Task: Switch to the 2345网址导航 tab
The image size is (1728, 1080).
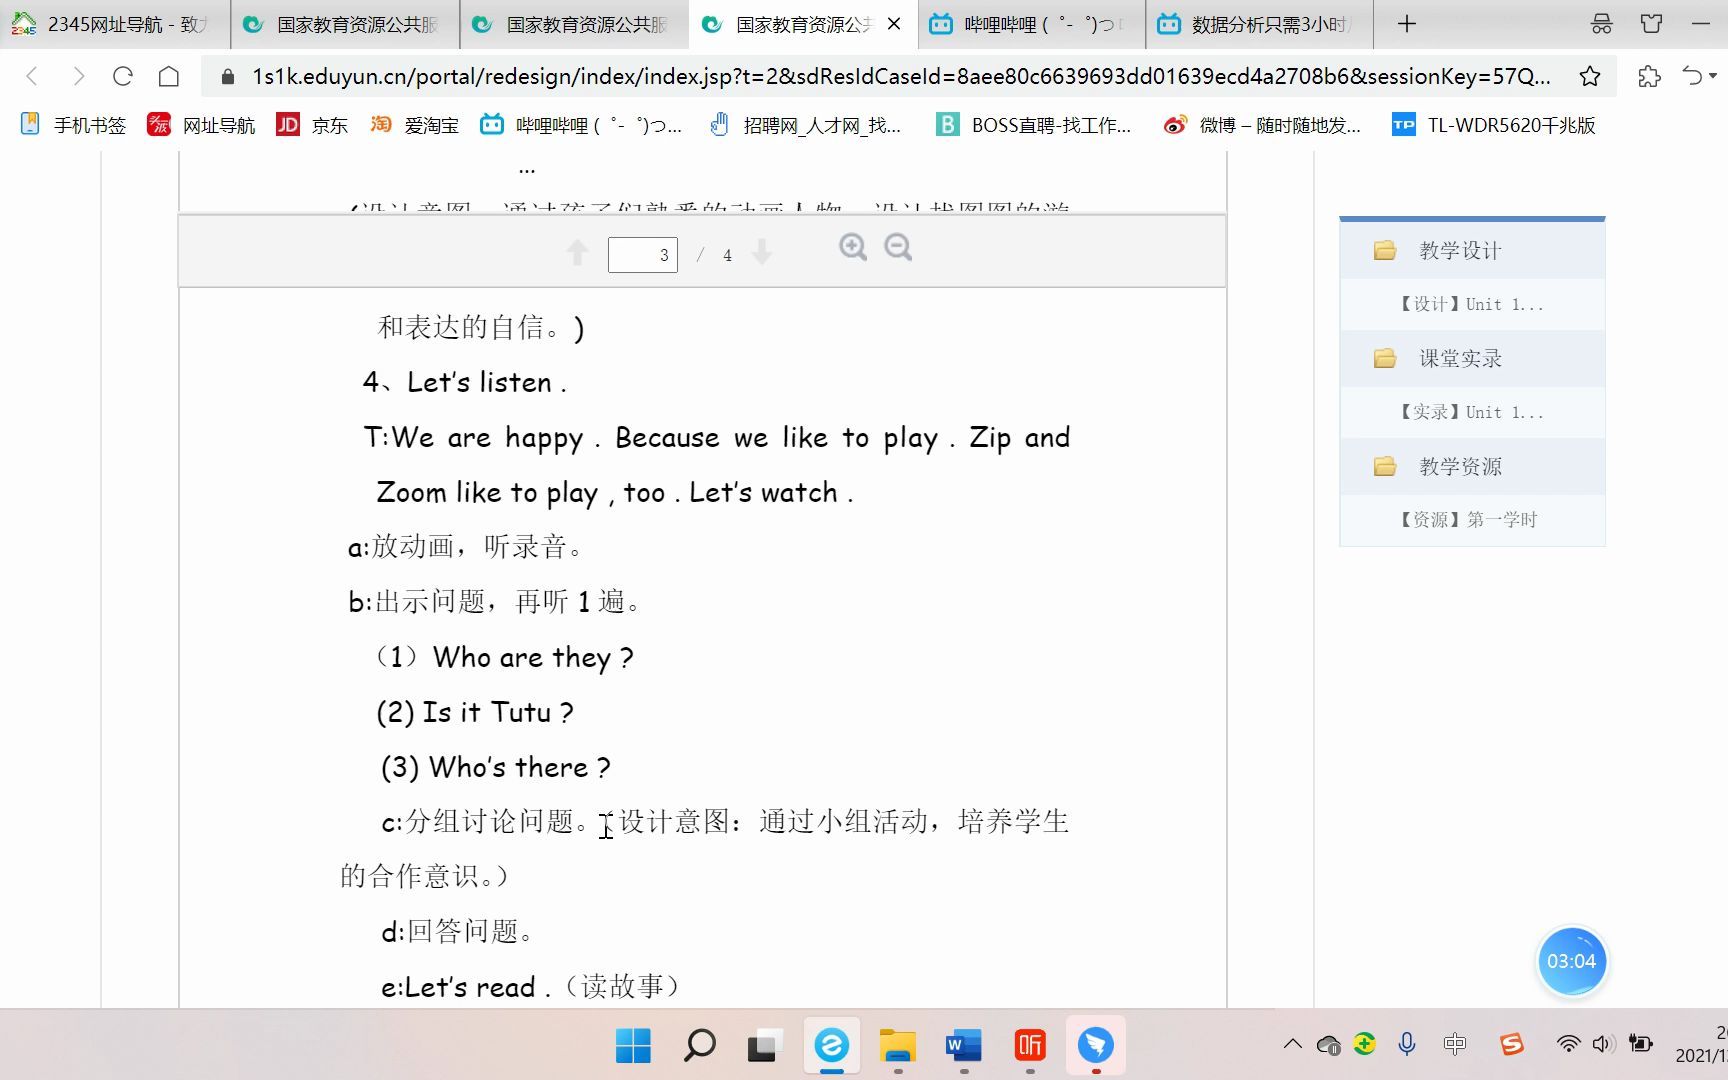Action: tap(115, 24)
